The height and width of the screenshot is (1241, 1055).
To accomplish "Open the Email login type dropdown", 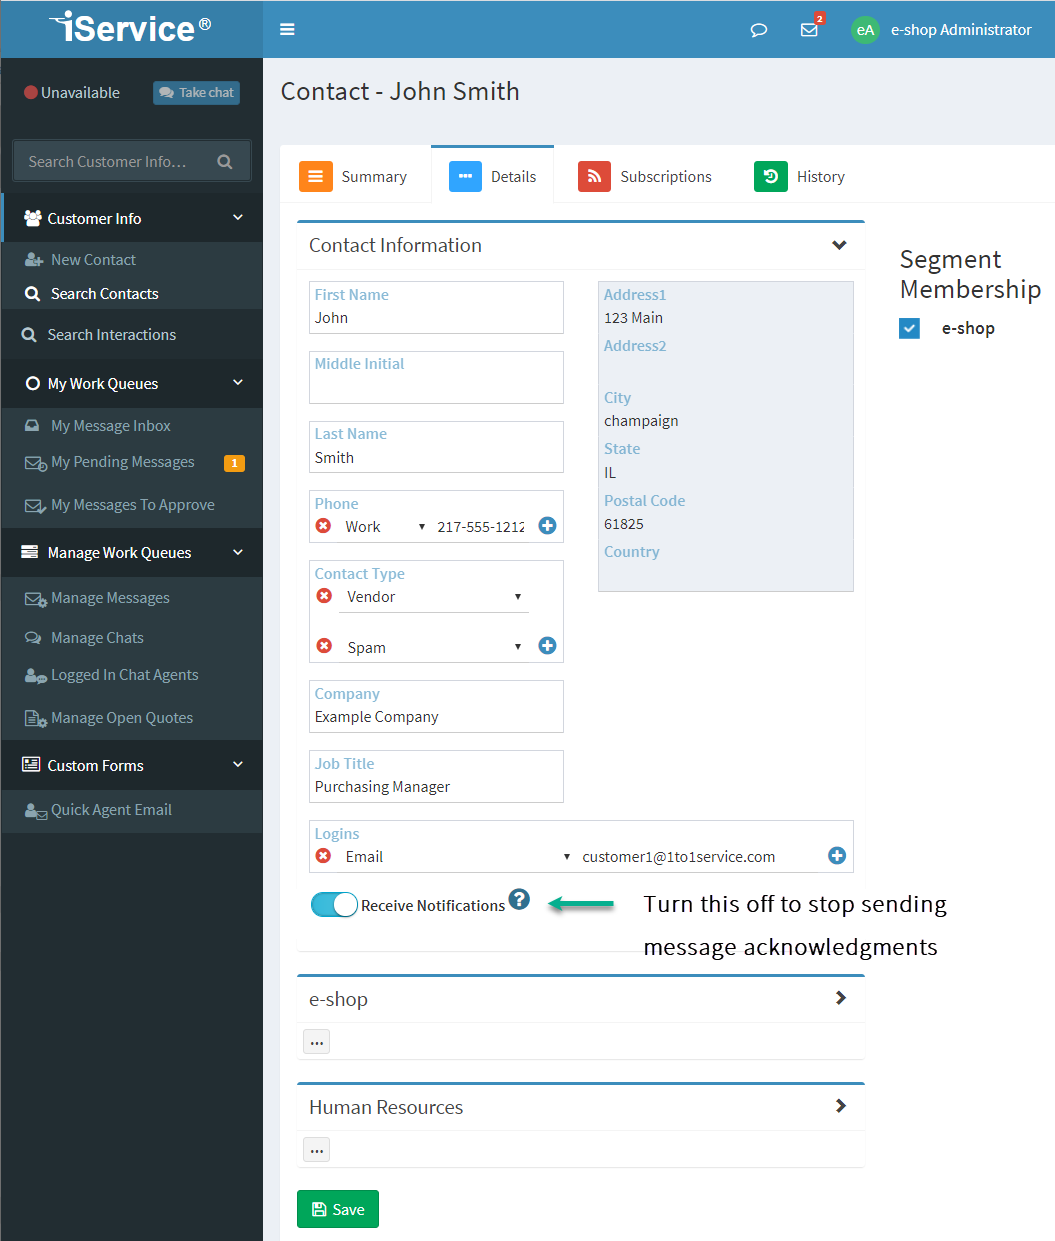I will 457,857.
